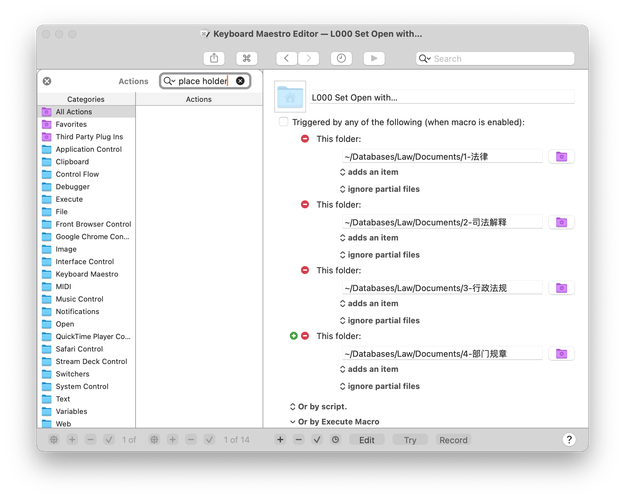Image resolution: width=625 pixels, height=500 pixels.
Task: Select the Front Browser Control category
Action: click(86, 224)
